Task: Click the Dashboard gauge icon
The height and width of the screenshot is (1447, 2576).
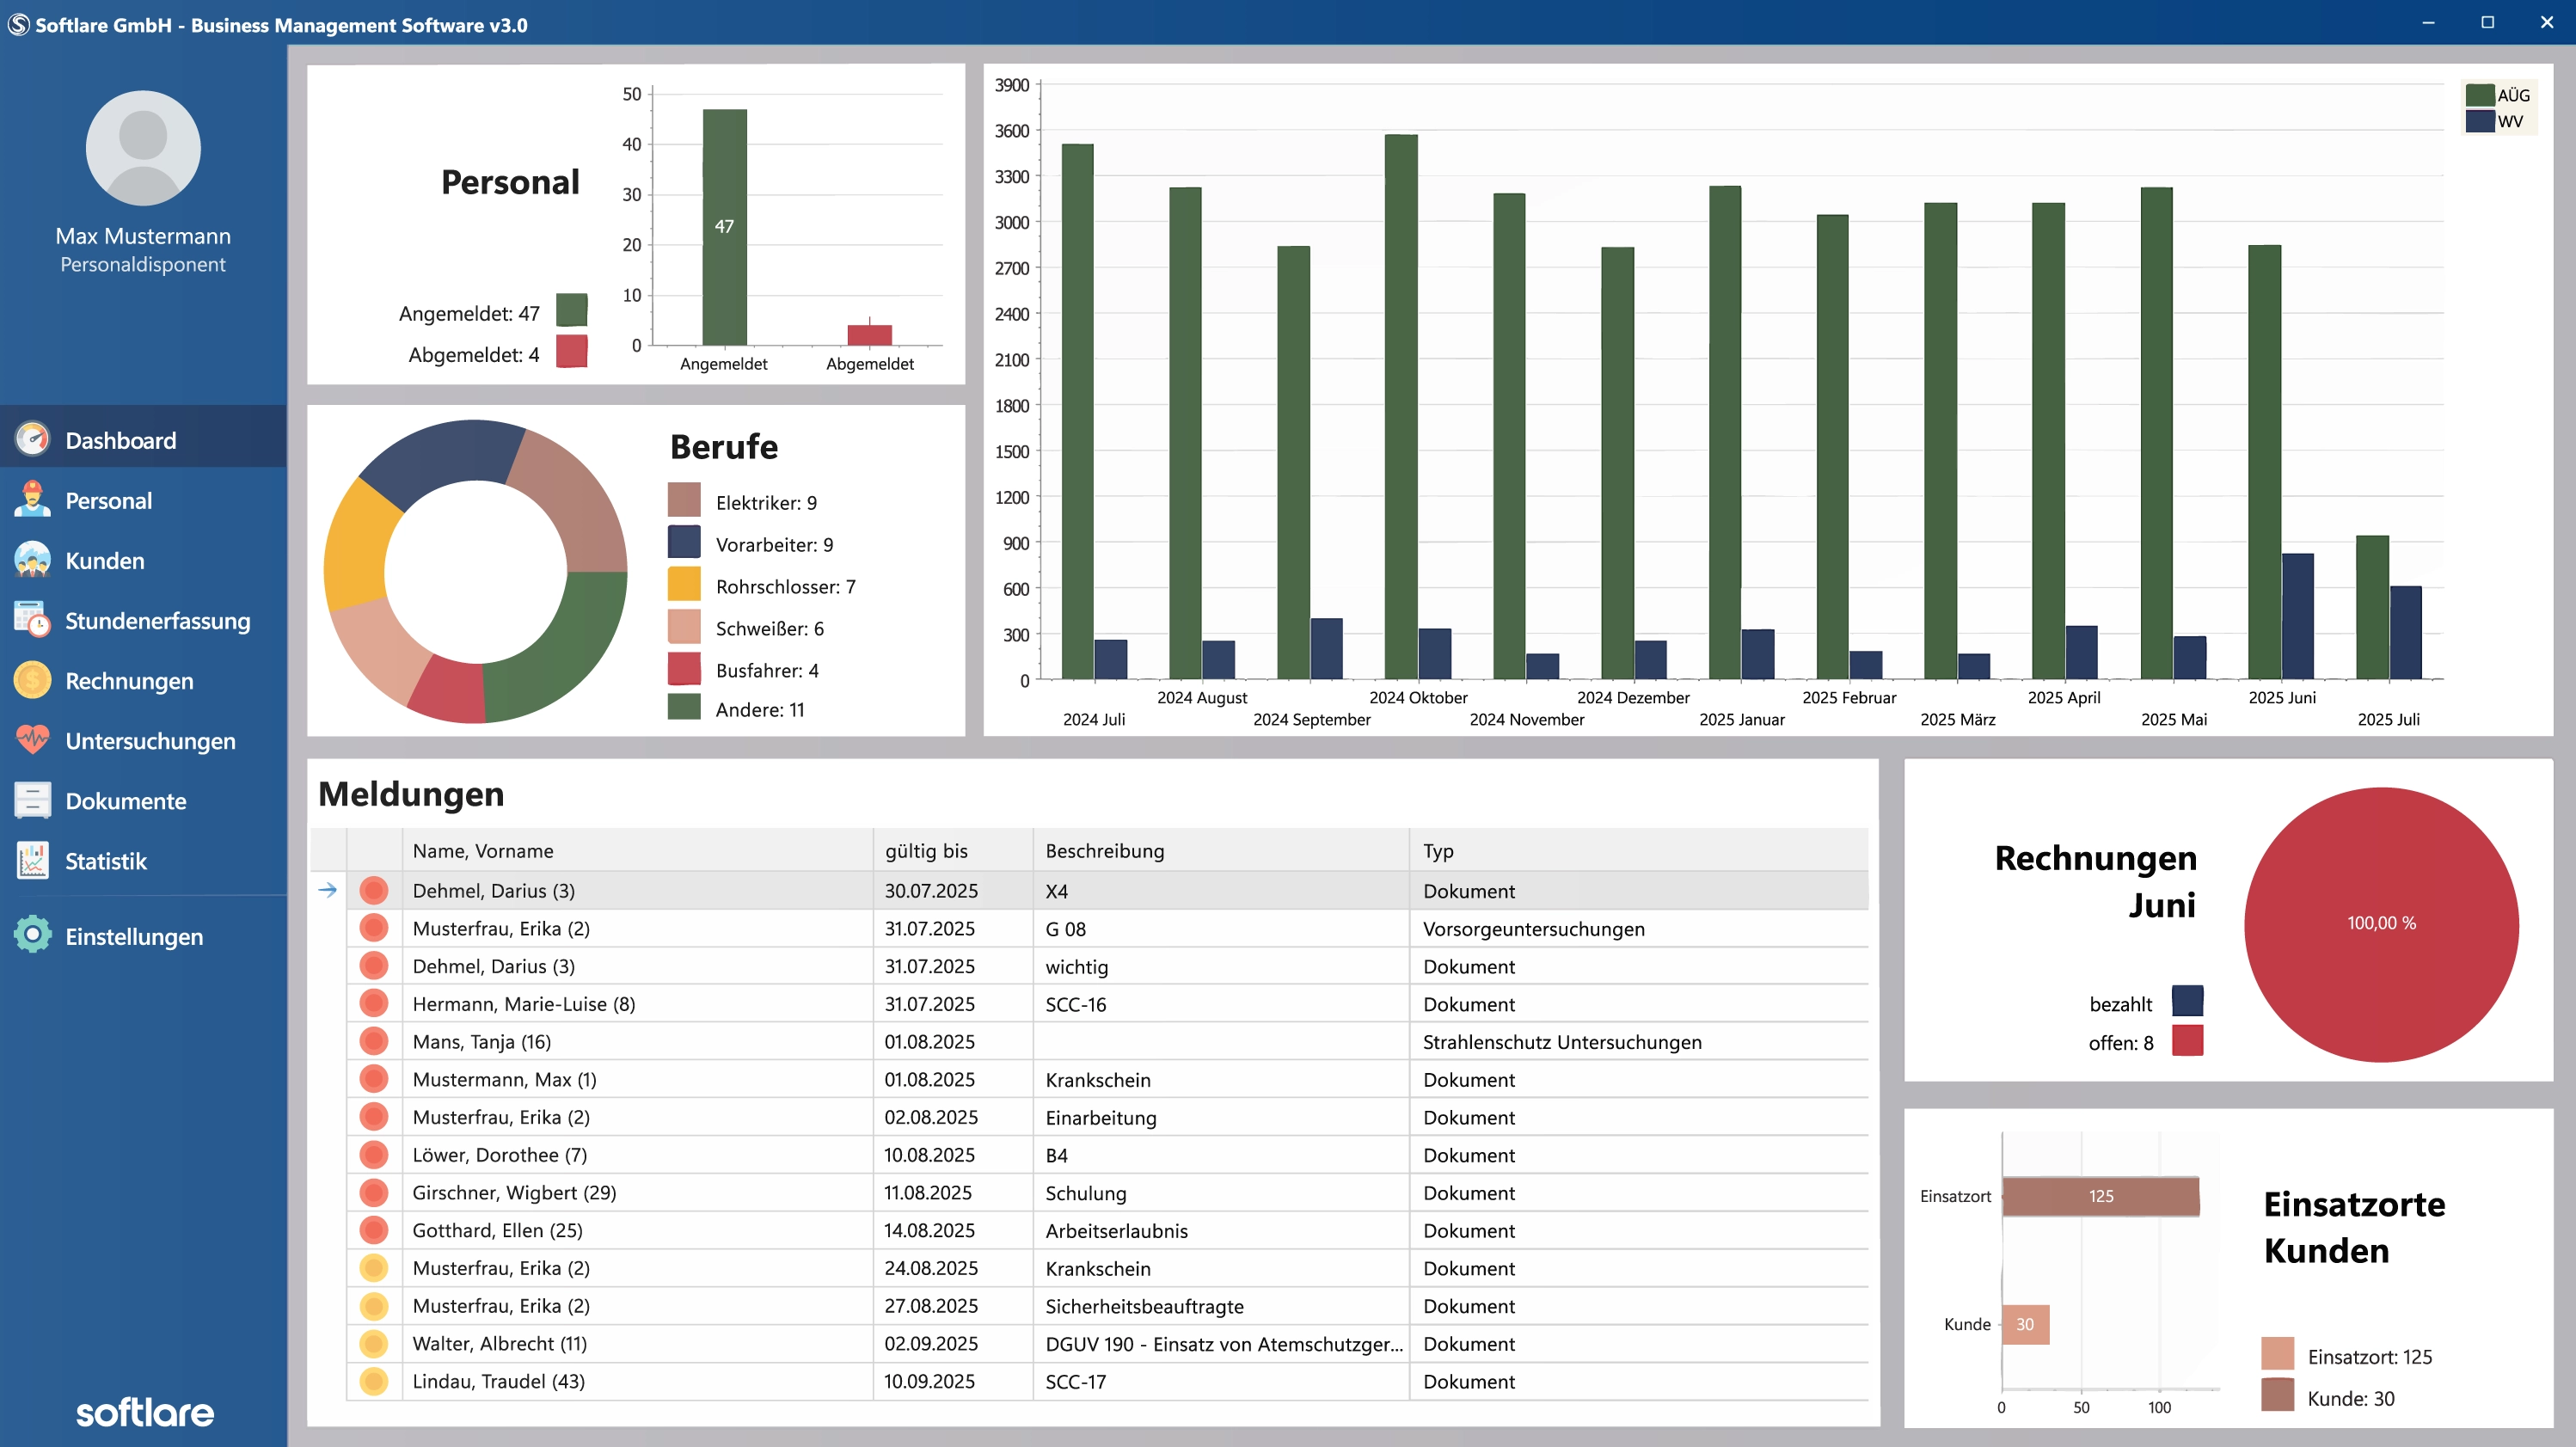Action: click(32, 439)
